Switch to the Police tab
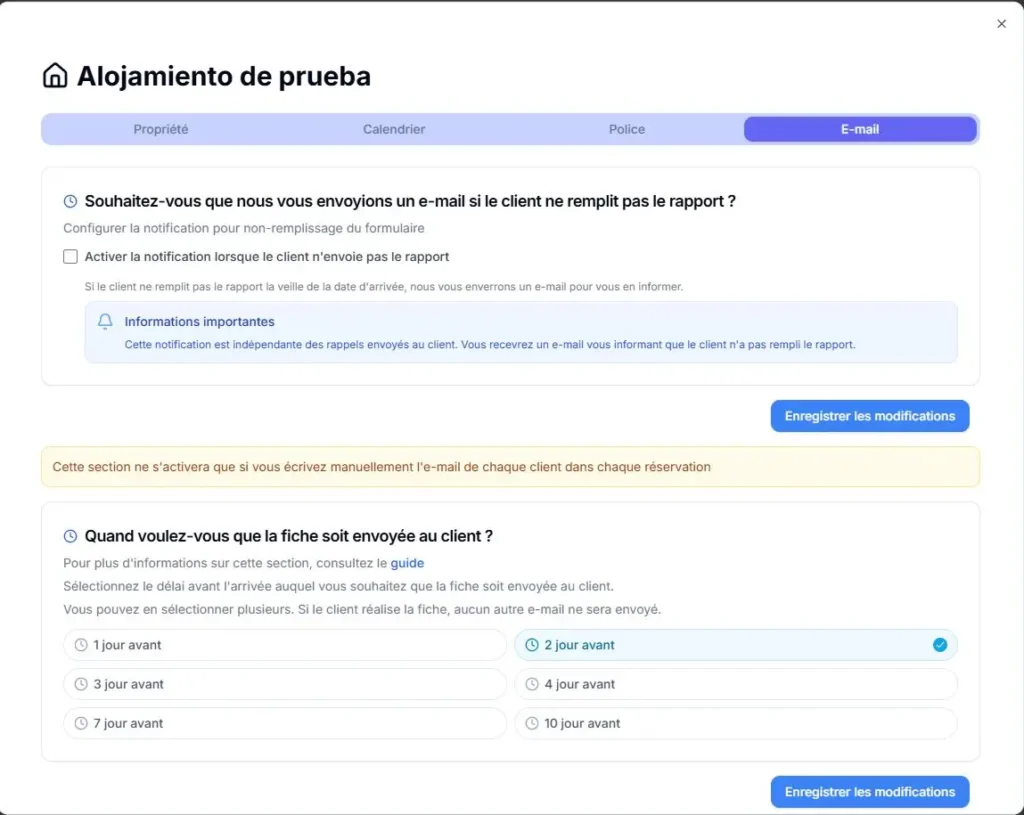1024x815 pixels. (x=626, y=129)
